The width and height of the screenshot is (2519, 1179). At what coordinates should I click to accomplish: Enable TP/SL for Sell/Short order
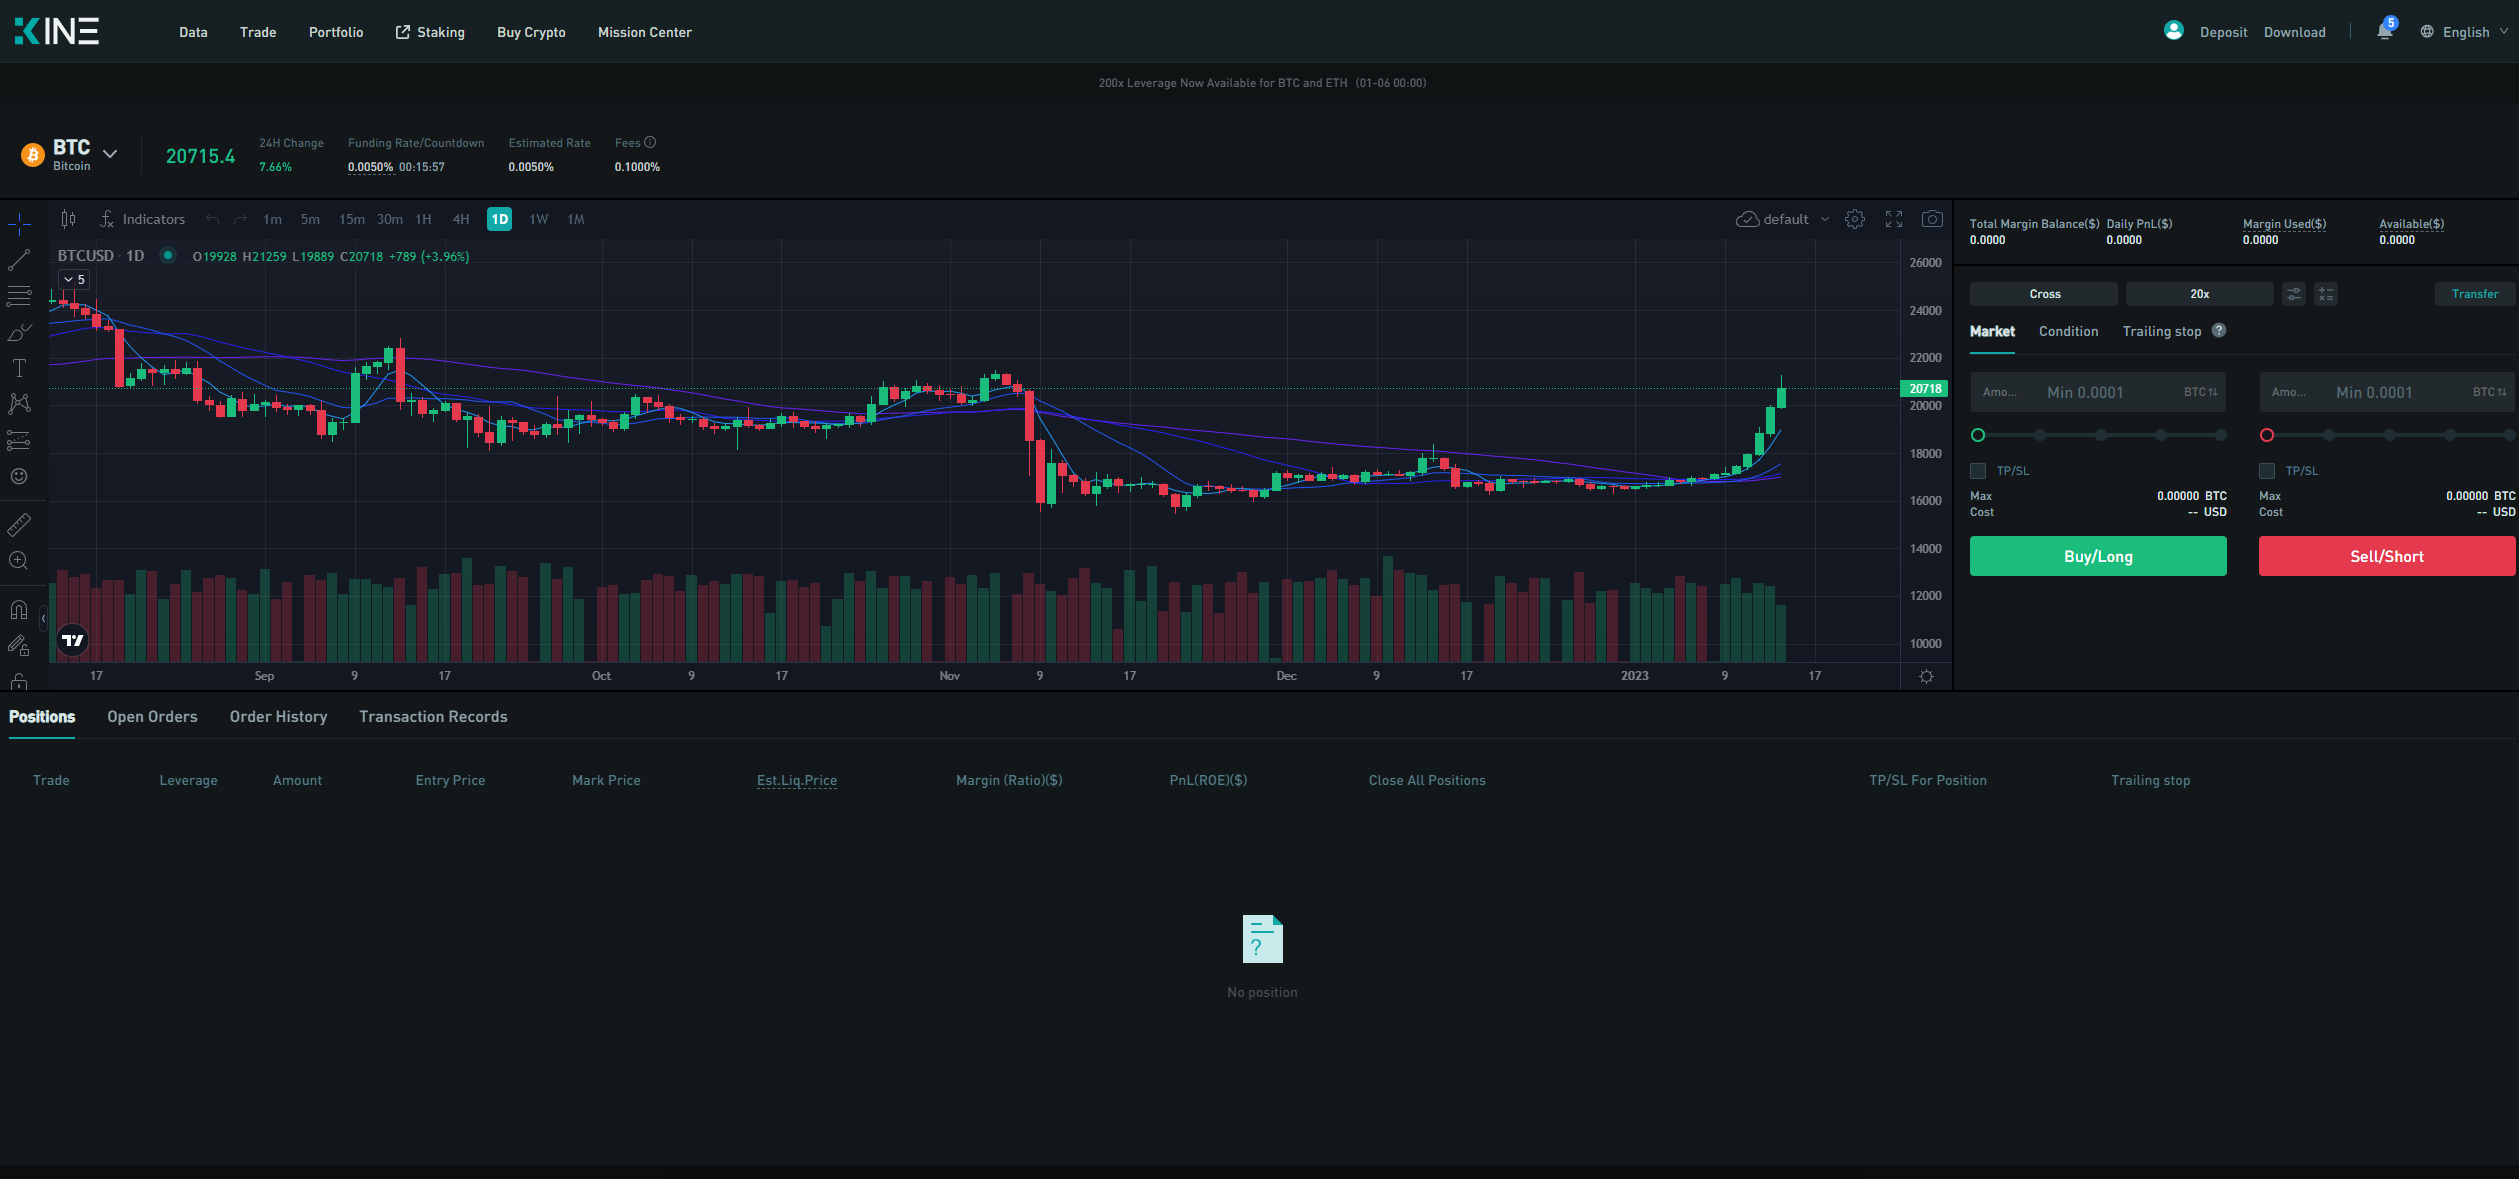coord(2267,471)
